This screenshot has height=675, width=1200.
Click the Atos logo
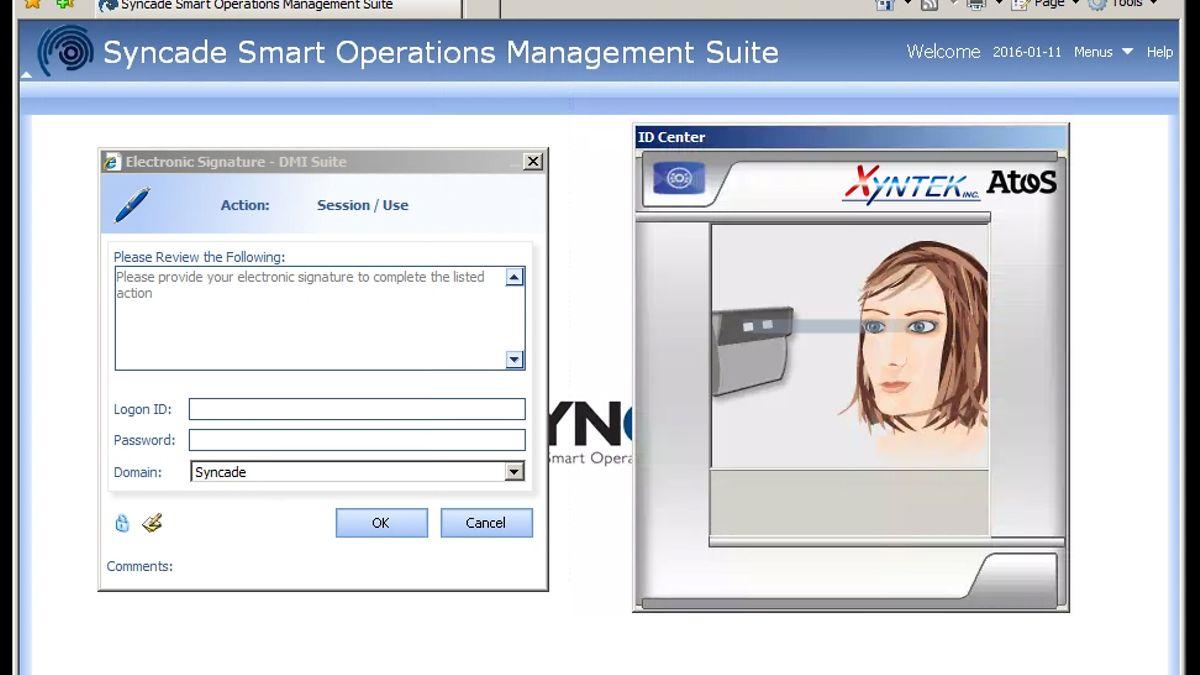click(1021, 182)
